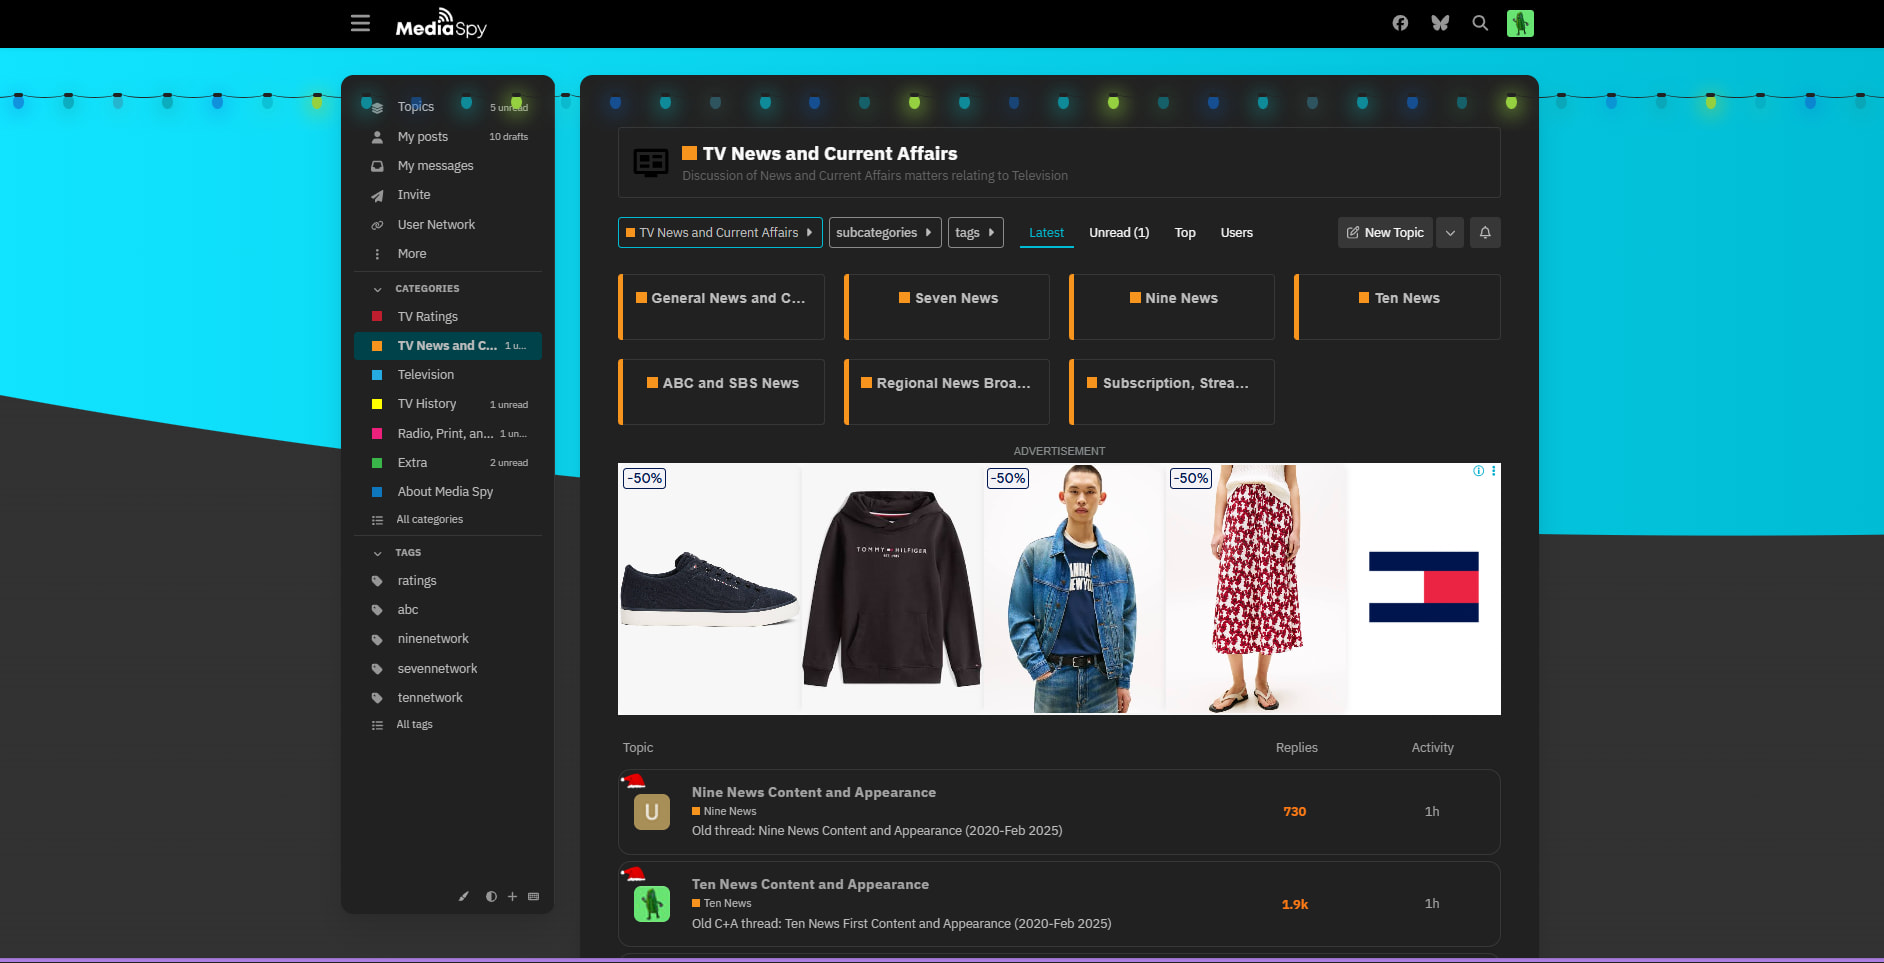Click the notification bell icon
The width and height of the screenshot is (1884, 963).
(x=1485, y=232)
